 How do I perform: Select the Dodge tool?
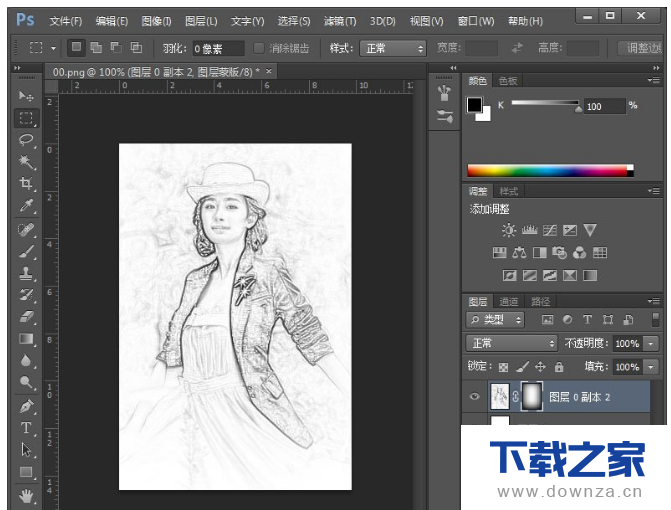click(26, 382)
